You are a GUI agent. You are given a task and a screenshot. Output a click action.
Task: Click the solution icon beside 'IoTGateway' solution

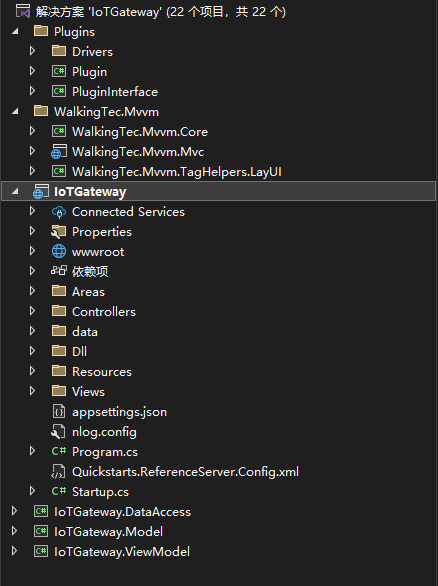click(x=24, y=12)
